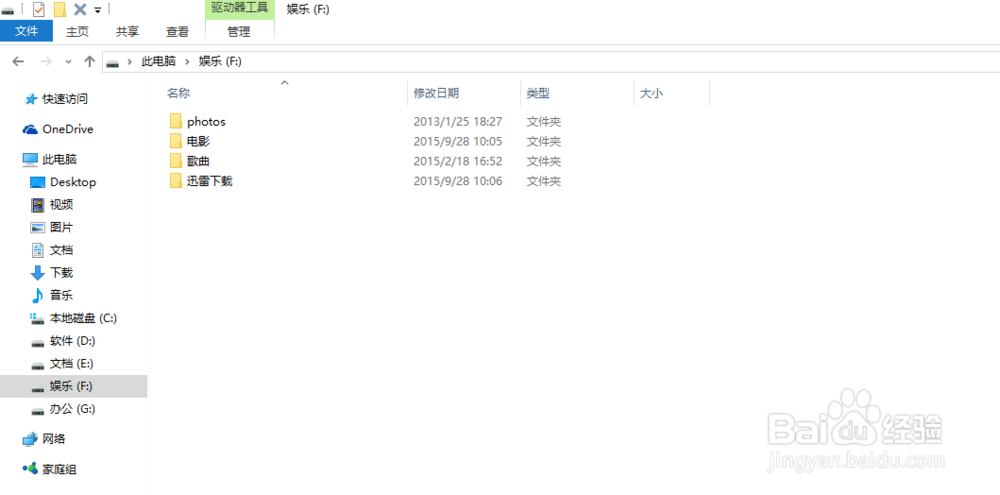Click the Forward navigation arrow

45,61
